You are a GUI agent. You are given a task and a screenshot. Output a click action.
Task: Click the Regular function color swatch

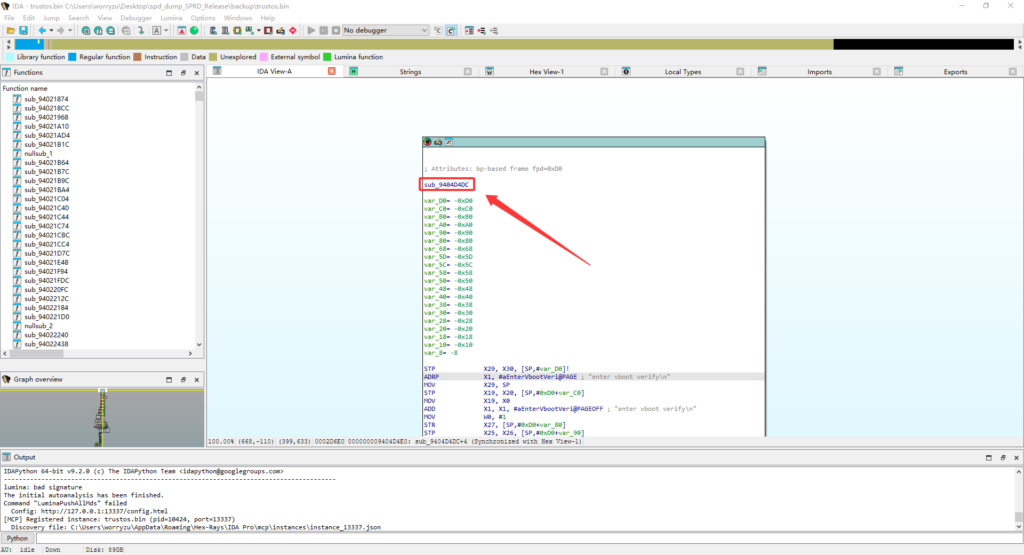(x=72, y=57)
